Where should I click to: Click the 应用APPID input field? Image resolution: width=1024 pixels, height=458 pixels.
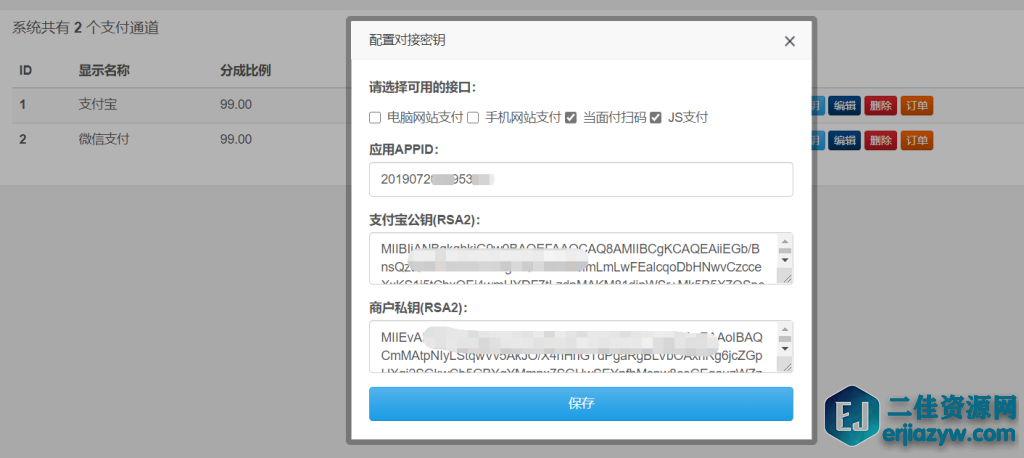581,179
